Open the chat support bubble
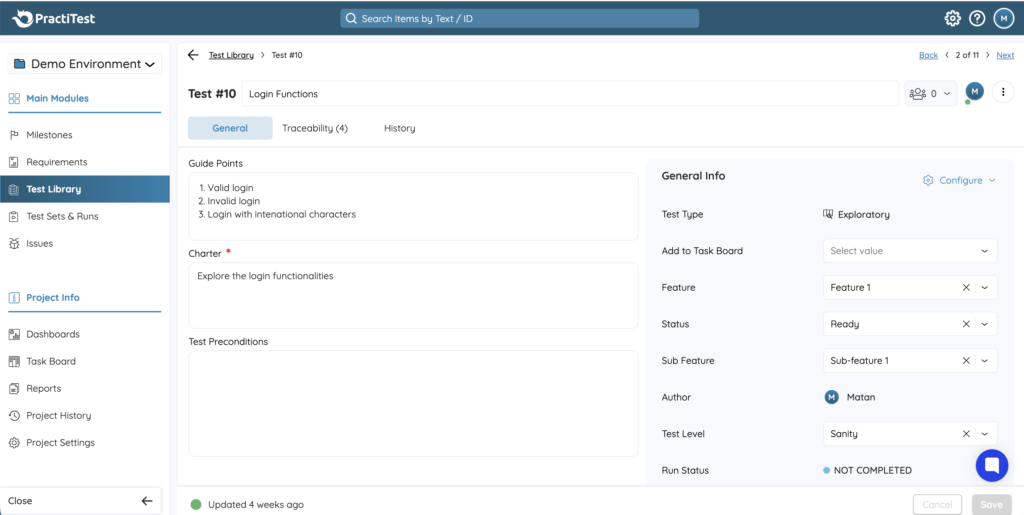The image size is (1024, 515). click(x=991, y=465)
